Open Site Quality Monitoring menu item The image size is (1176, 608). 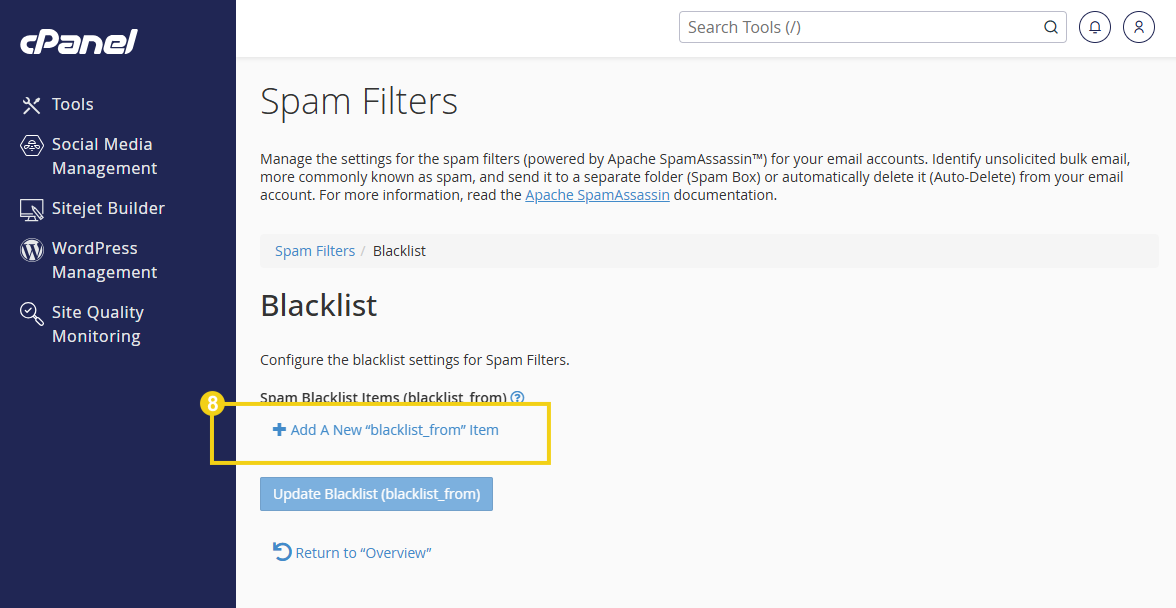[x=97, y=324]
